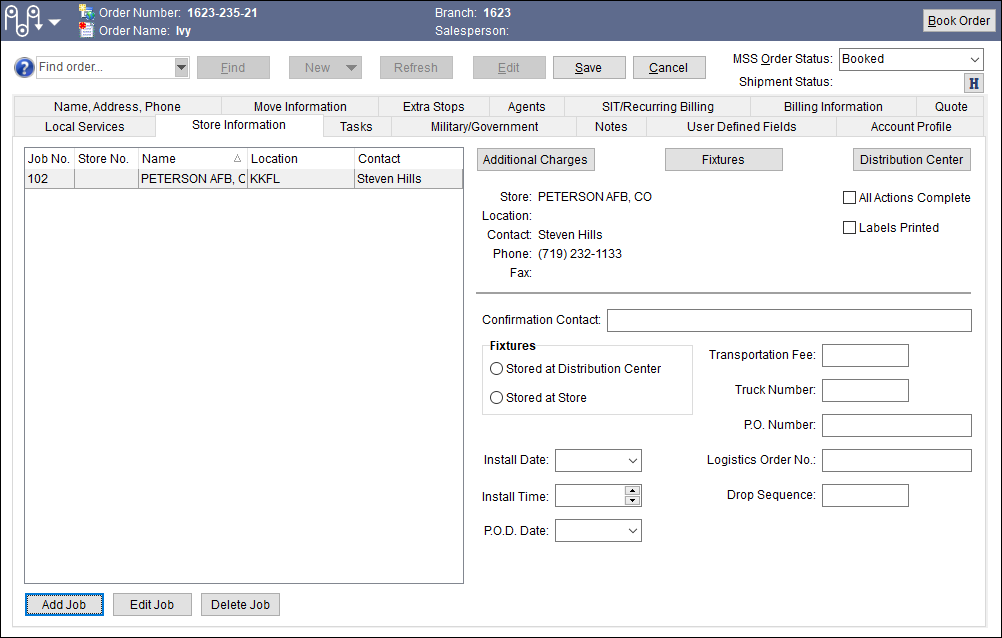
Task: Open the P.O.D. Date dropdown
Action: [632, 531]
